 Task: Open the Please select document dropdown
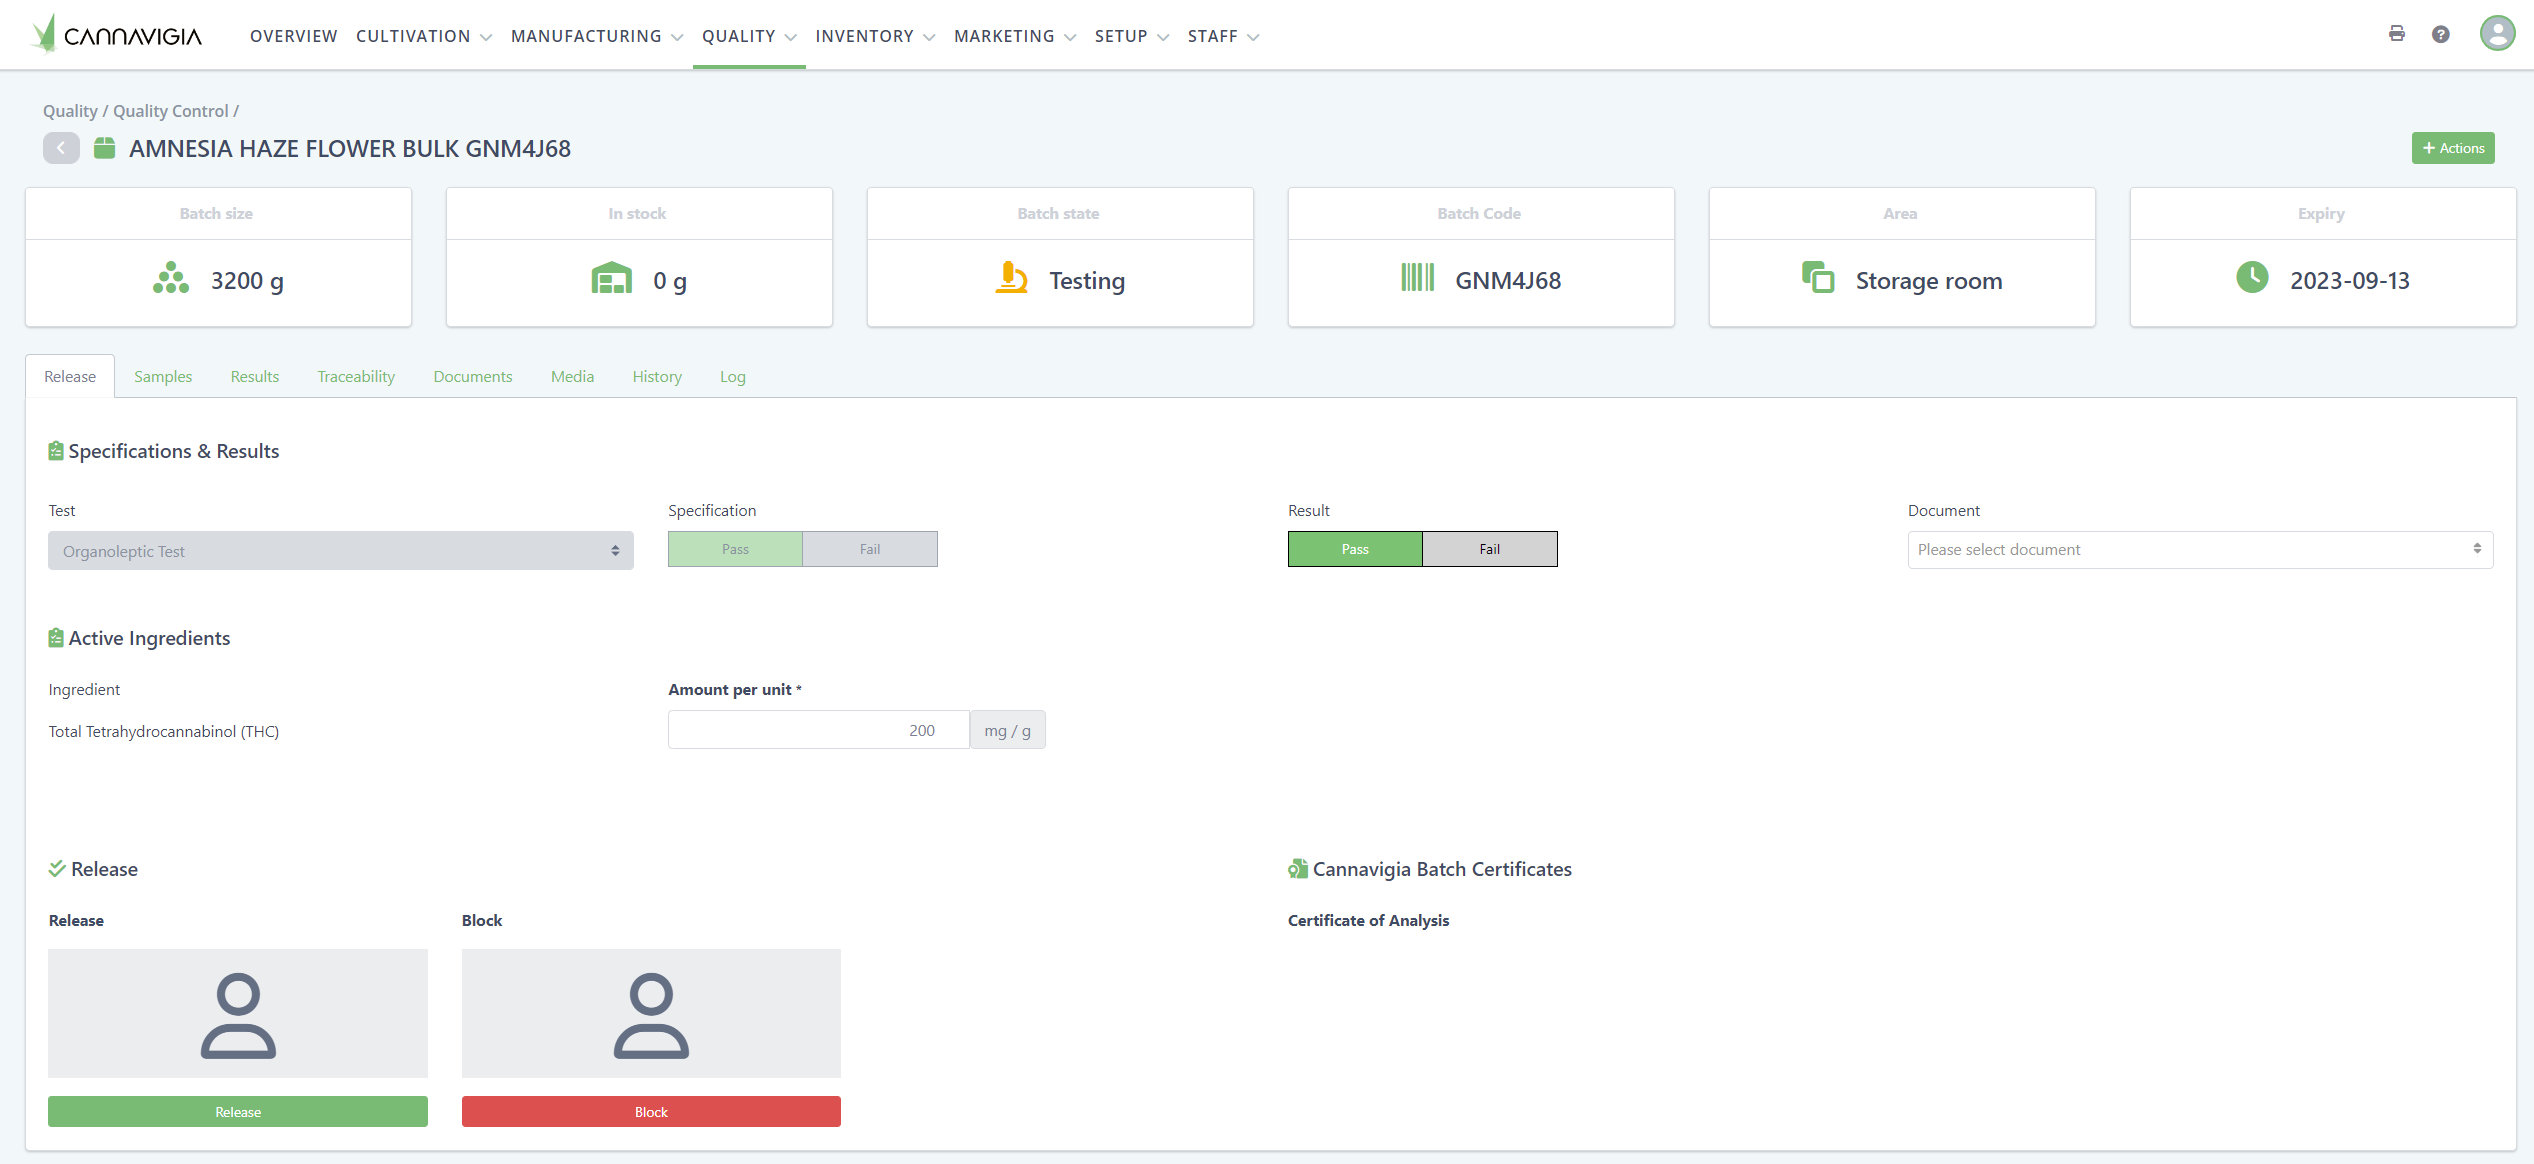[x=2199, y=549]
